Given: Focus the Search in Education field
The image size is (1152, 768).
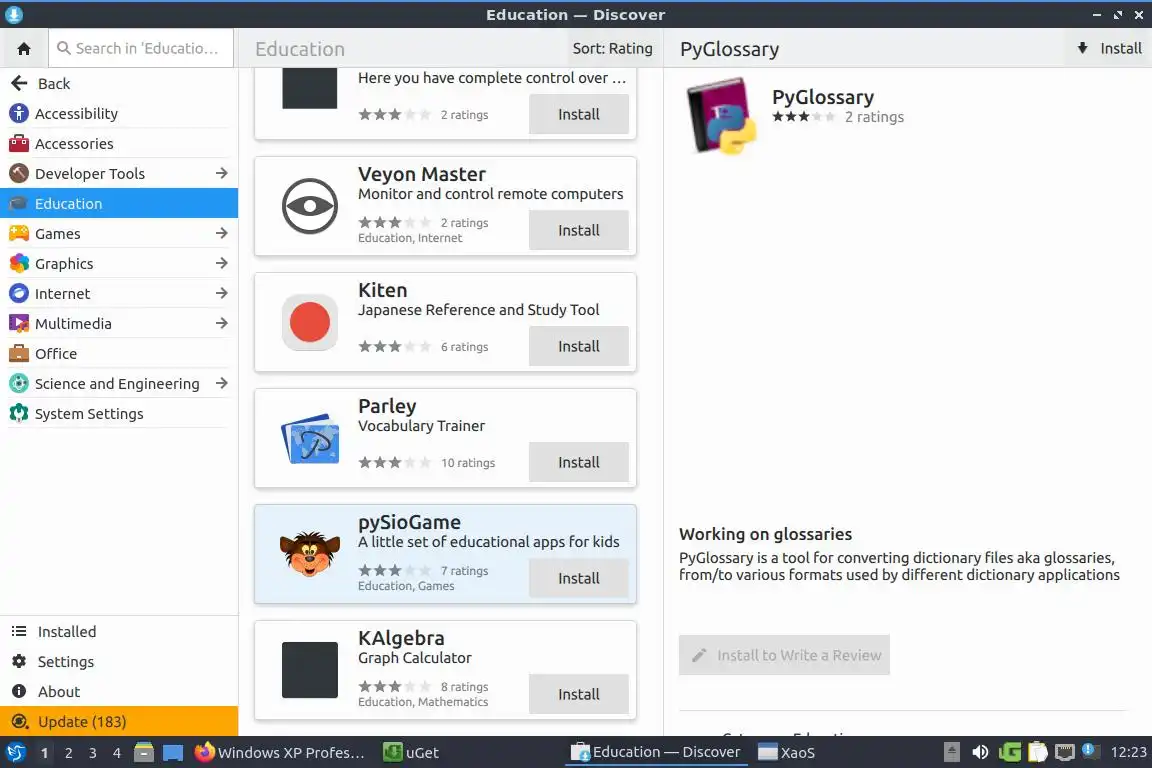Looking at the screenshot, I should [x=141, y=49].
